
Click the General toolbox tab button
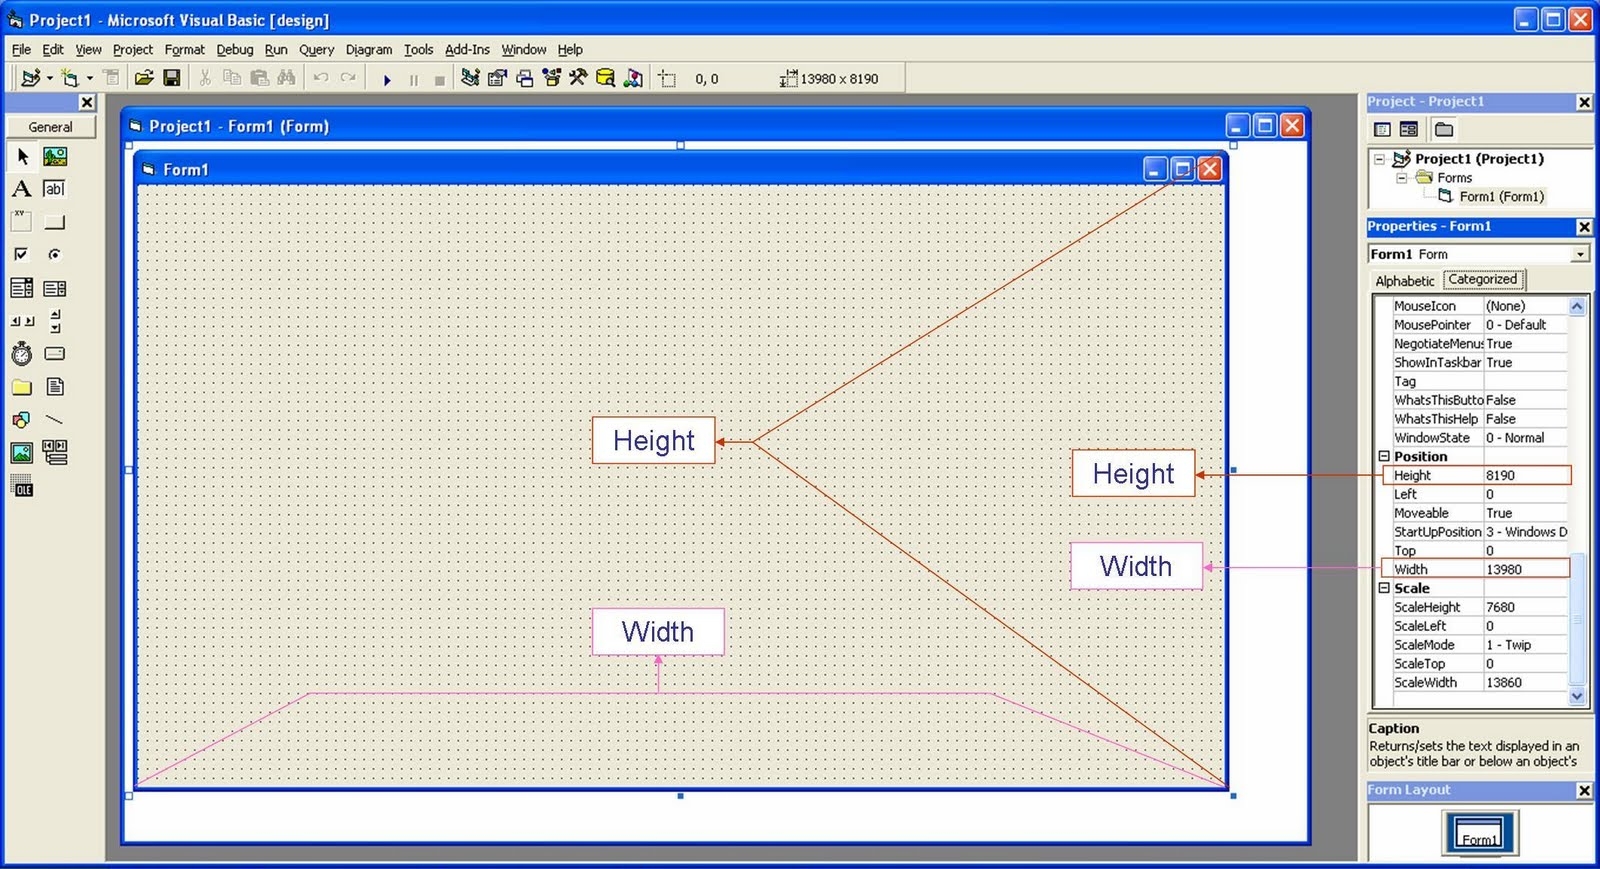pos(50,127)
